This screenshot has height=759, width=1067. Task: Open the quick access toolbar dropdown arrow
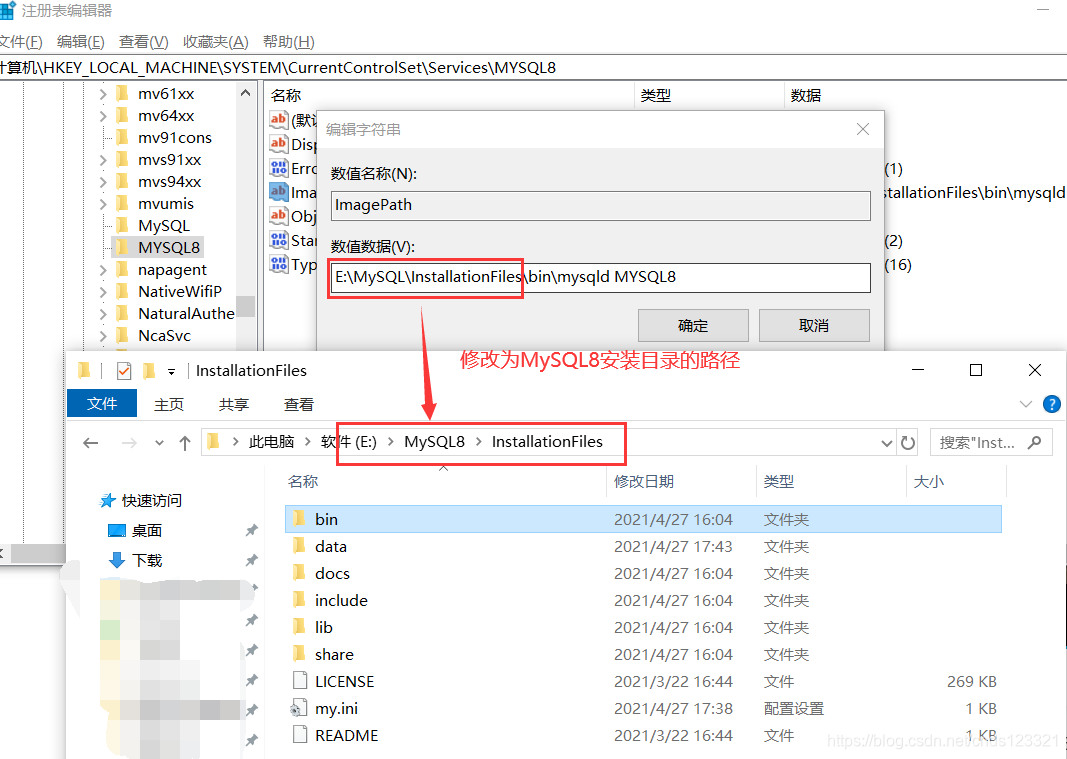point(171,372)
